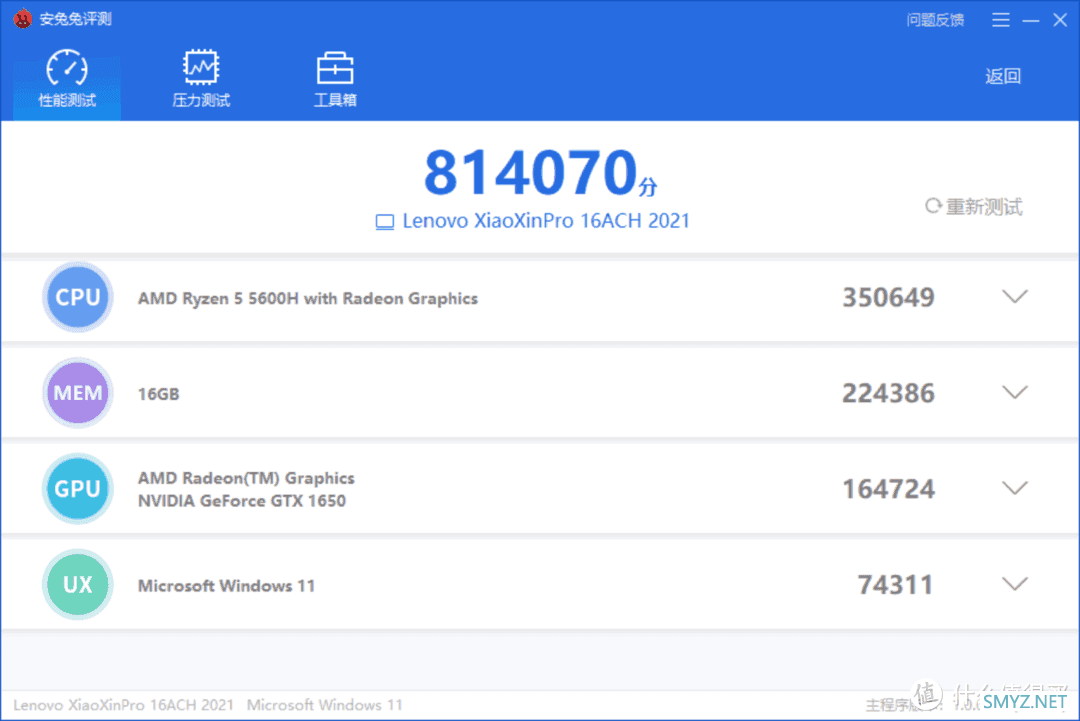Switch to the 压力测试 stress test tab
The image size is (1080, 721).
pos(200,80)
